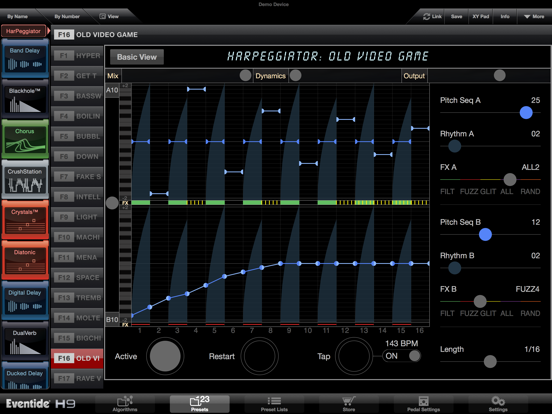Image resolution: width=552 pixels, height=414 pixels.
Task: Click the first Pitch Seq B step point
Action: [132, 315]
